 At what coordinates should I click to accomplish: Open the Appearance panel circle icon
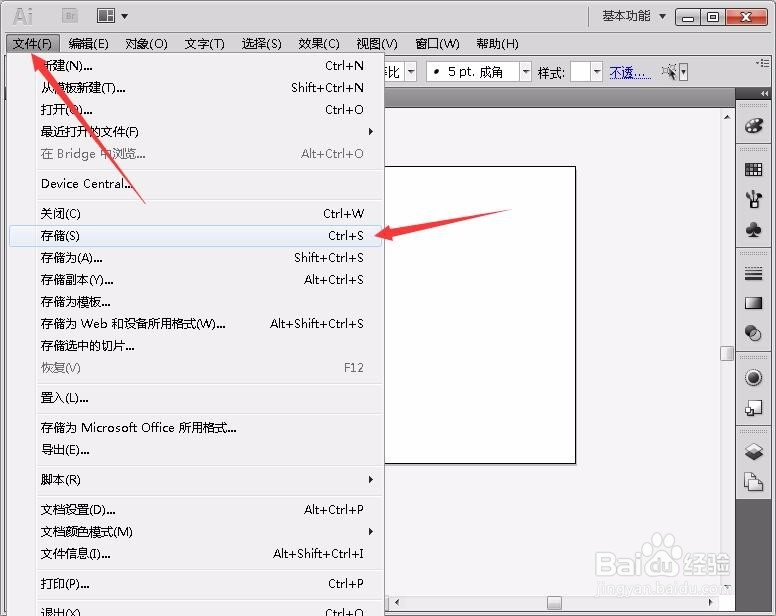(753, 378)
